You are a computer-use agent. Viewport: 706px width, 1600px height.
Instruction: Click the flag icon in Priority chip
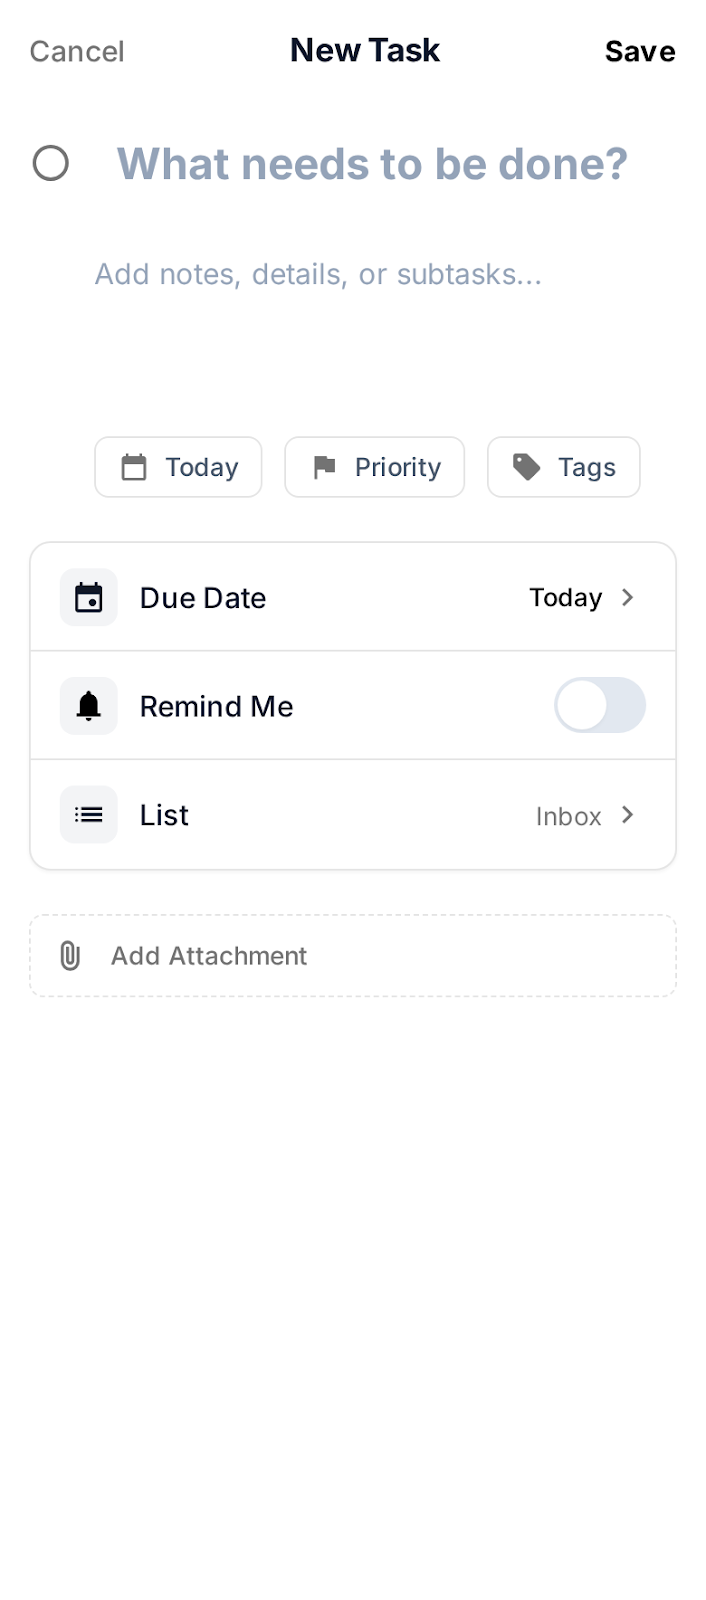(324, 467)
